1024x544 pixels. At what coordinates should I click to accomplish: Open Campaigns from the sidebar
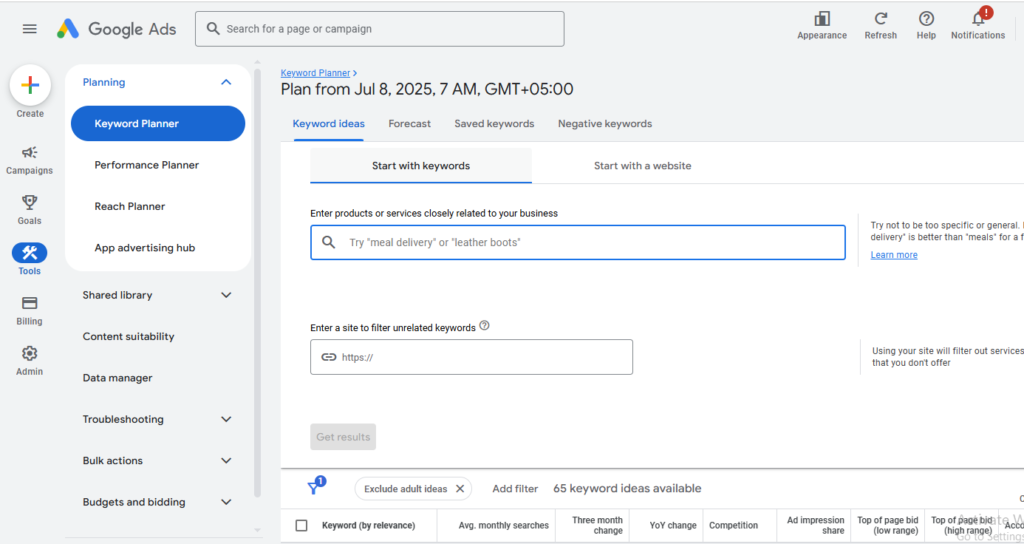(x=29, y=153)
